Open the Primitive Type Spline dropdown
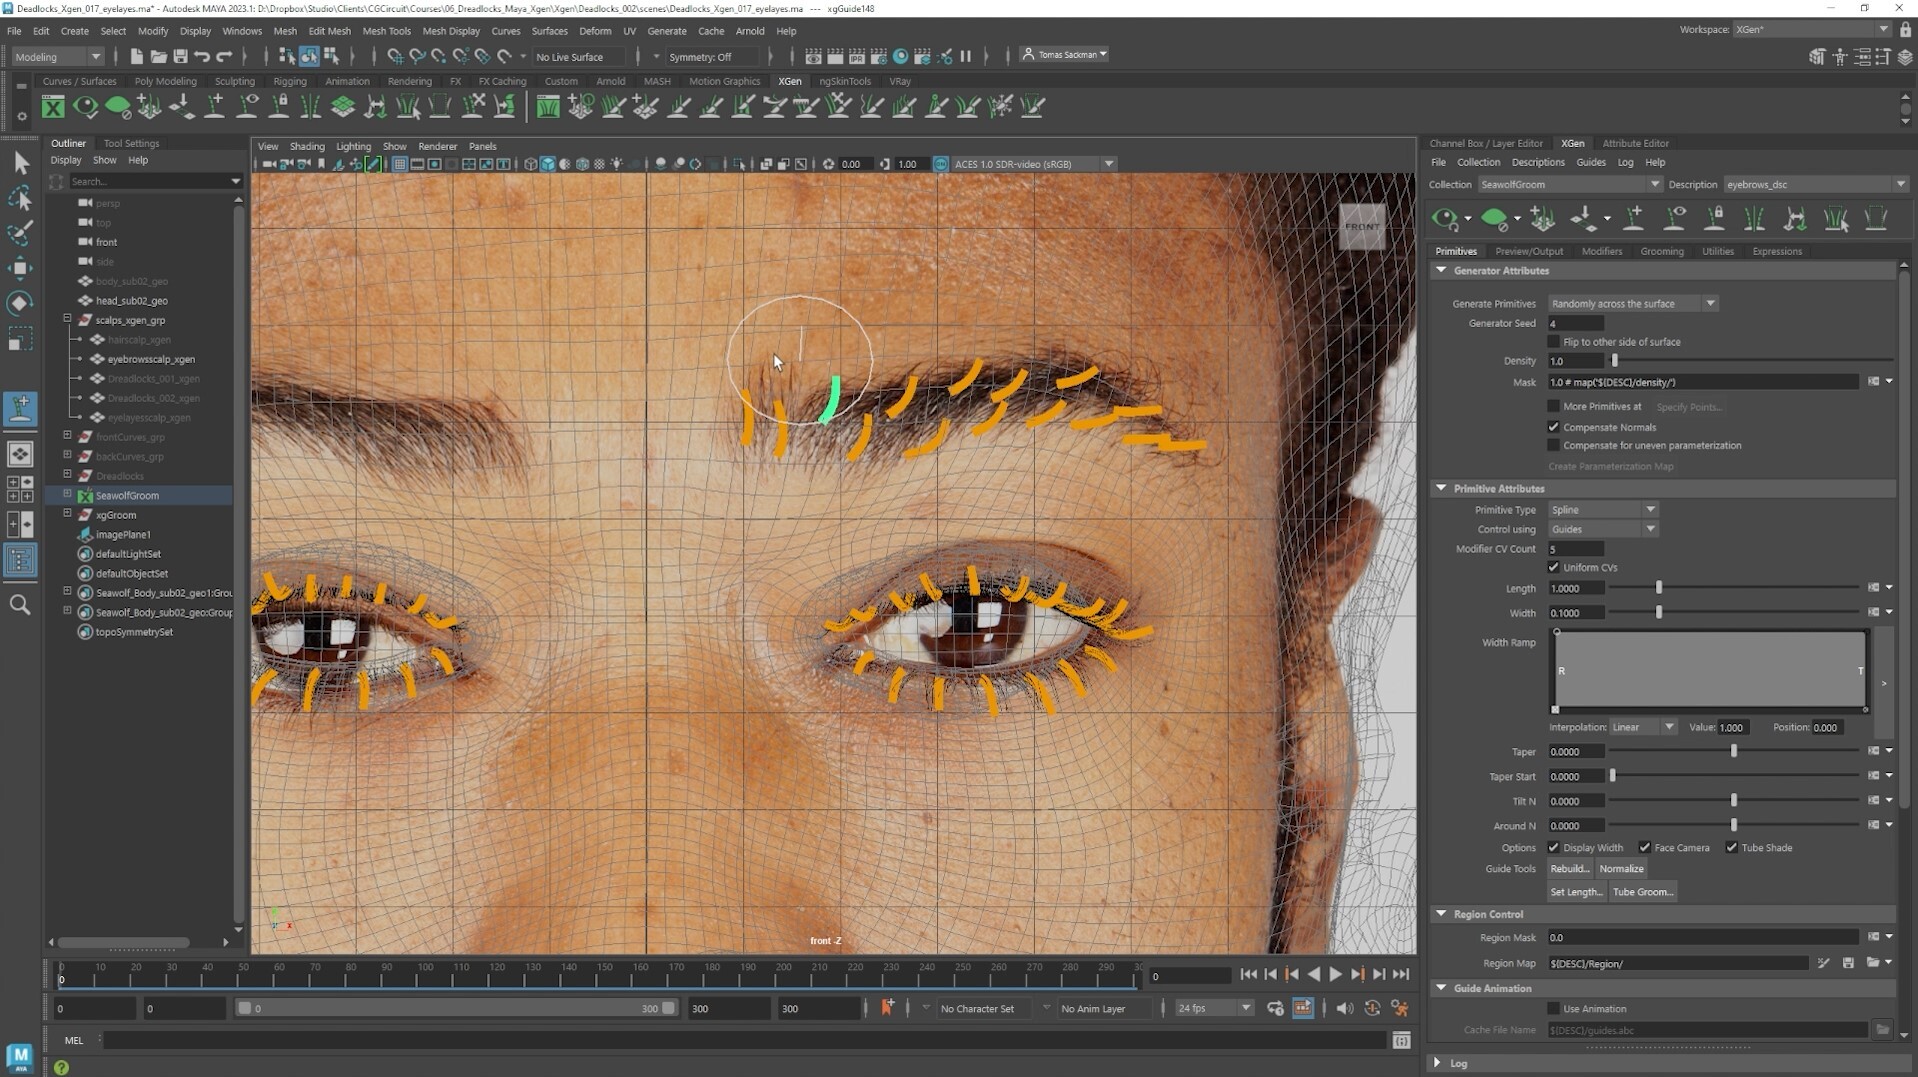 coord(1650,509)
